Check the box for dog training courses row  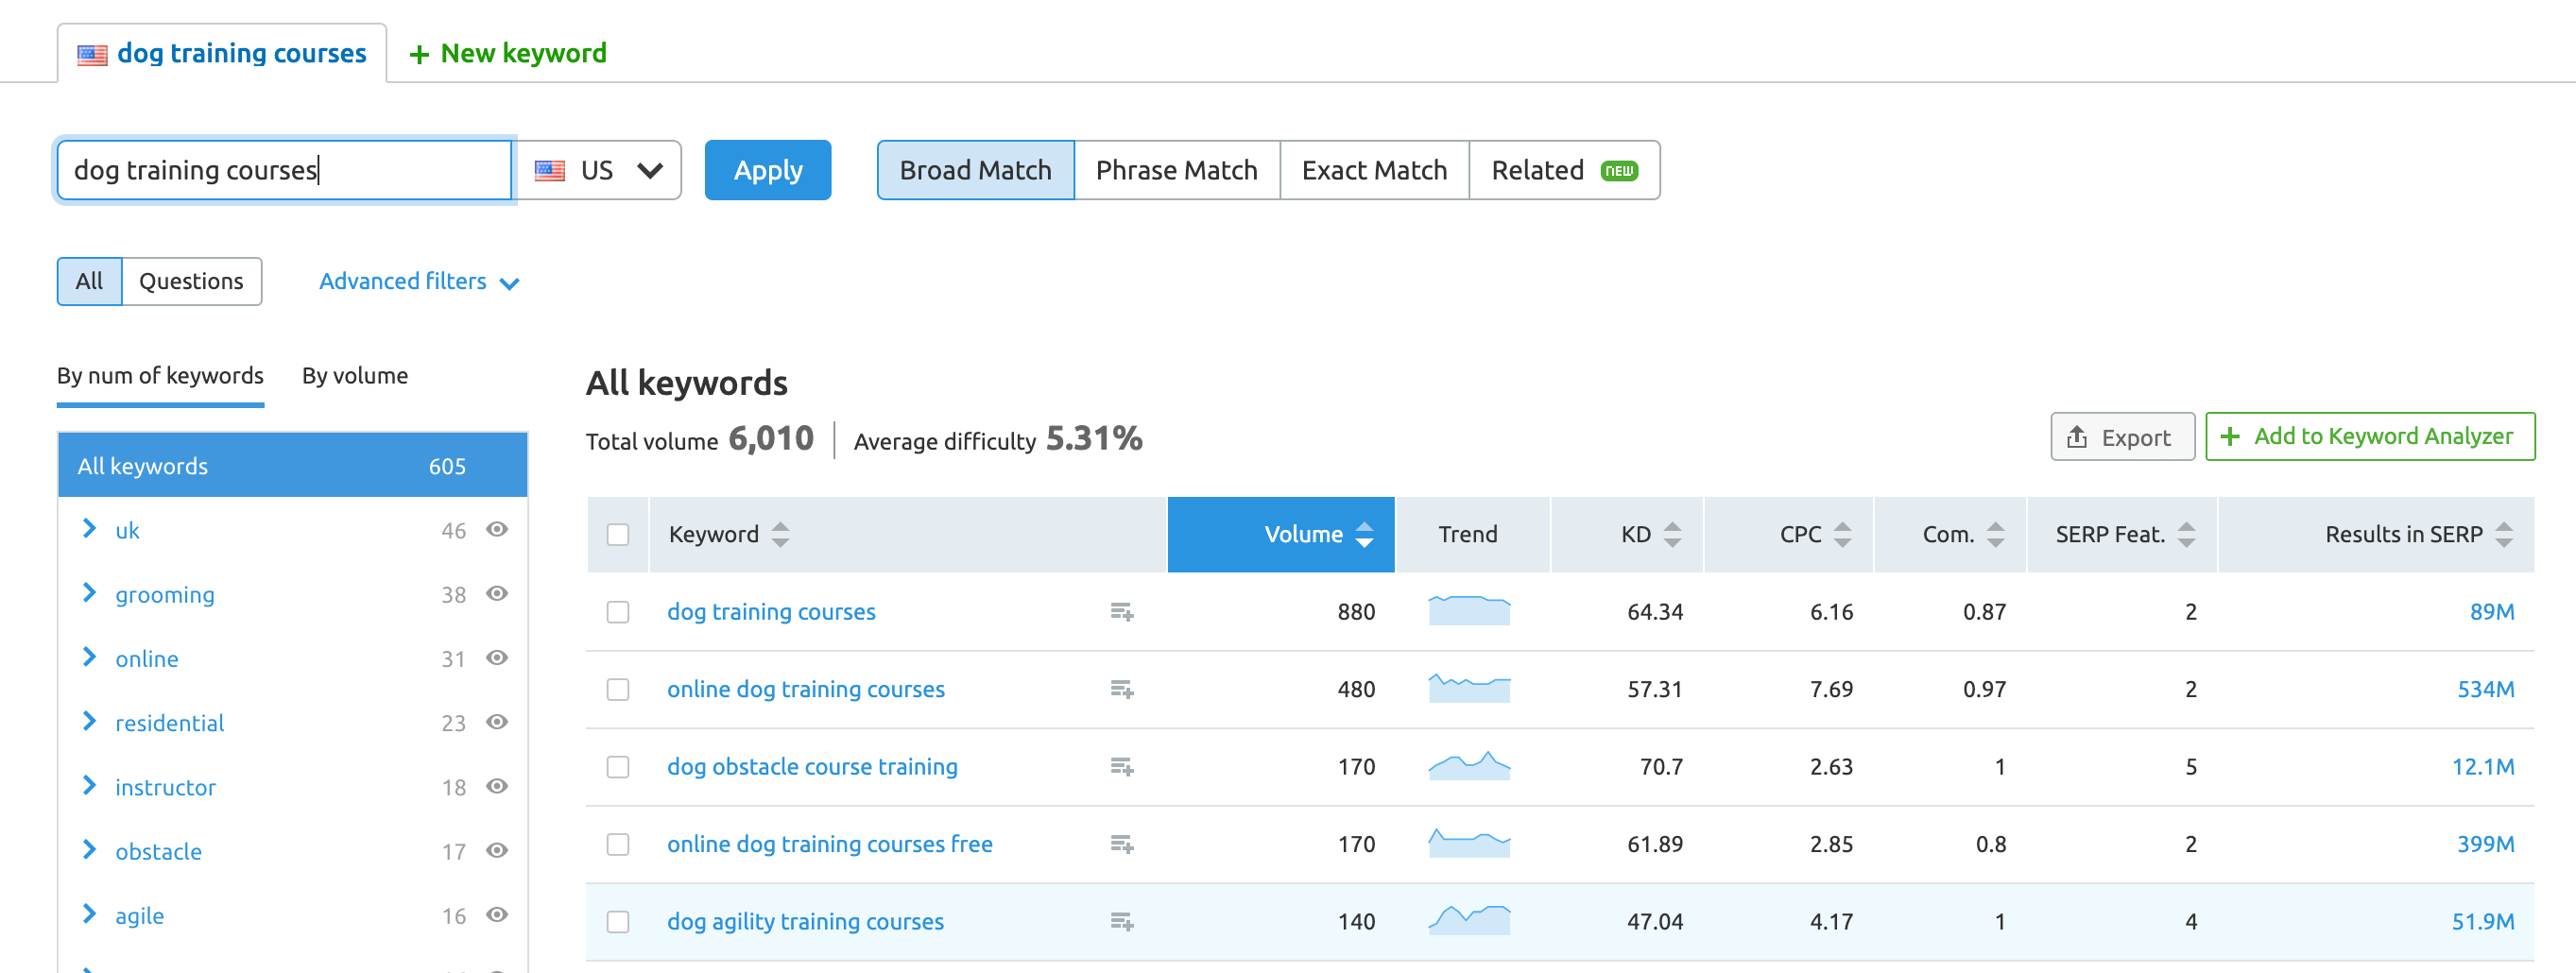point(618,612)
